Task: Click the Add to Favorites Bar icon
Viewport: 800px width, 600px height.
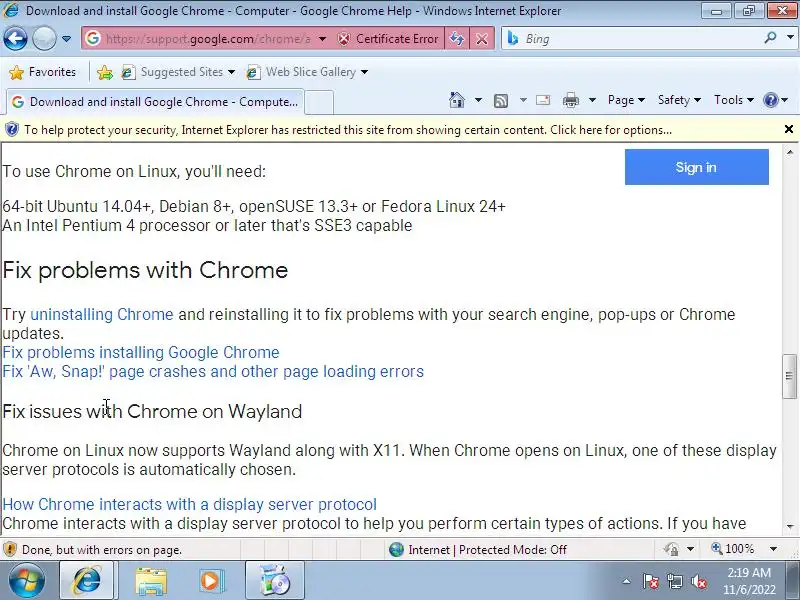Action: click(x=105, y=72)
